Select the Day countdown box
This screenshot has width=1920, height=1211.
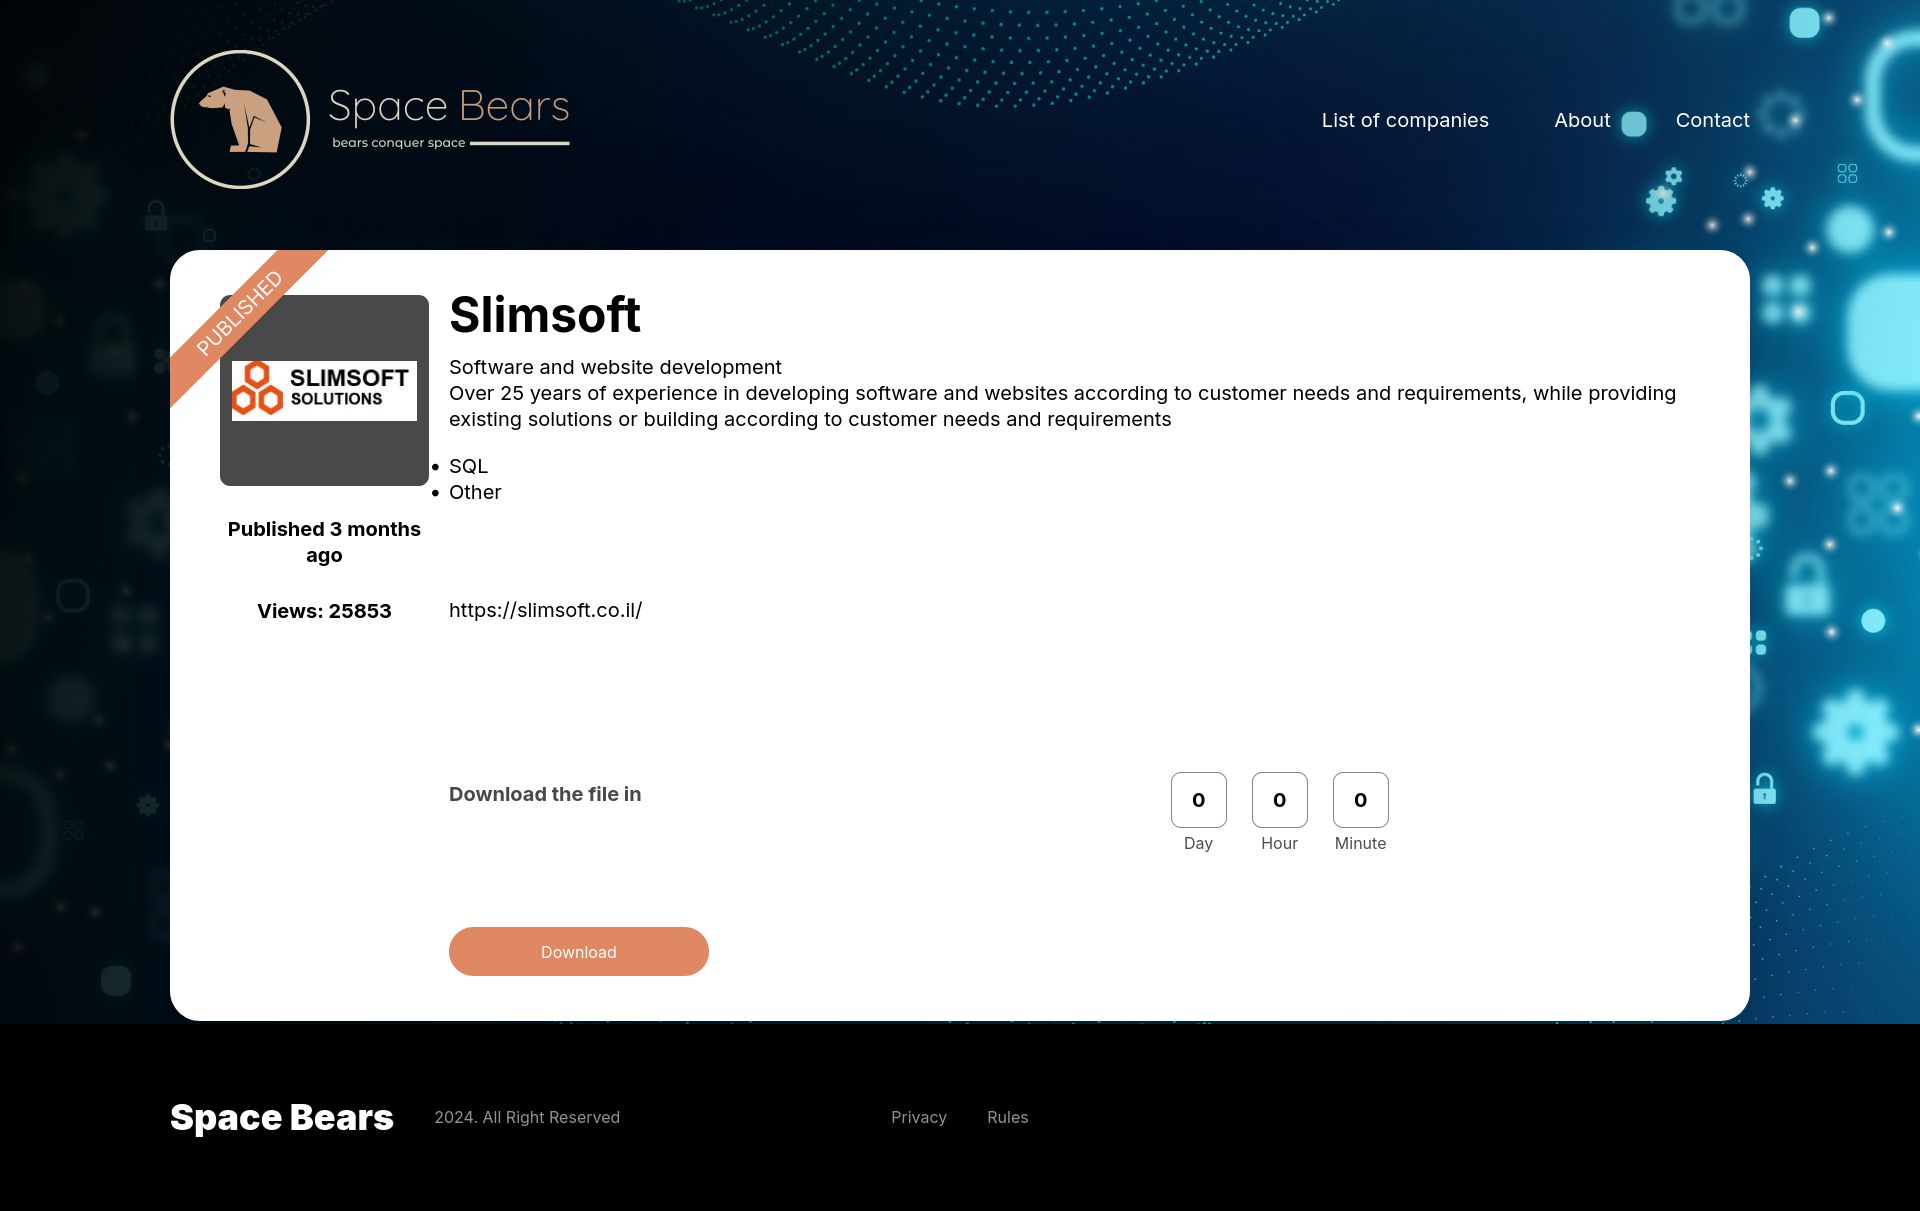click(x=1198, y=799)
